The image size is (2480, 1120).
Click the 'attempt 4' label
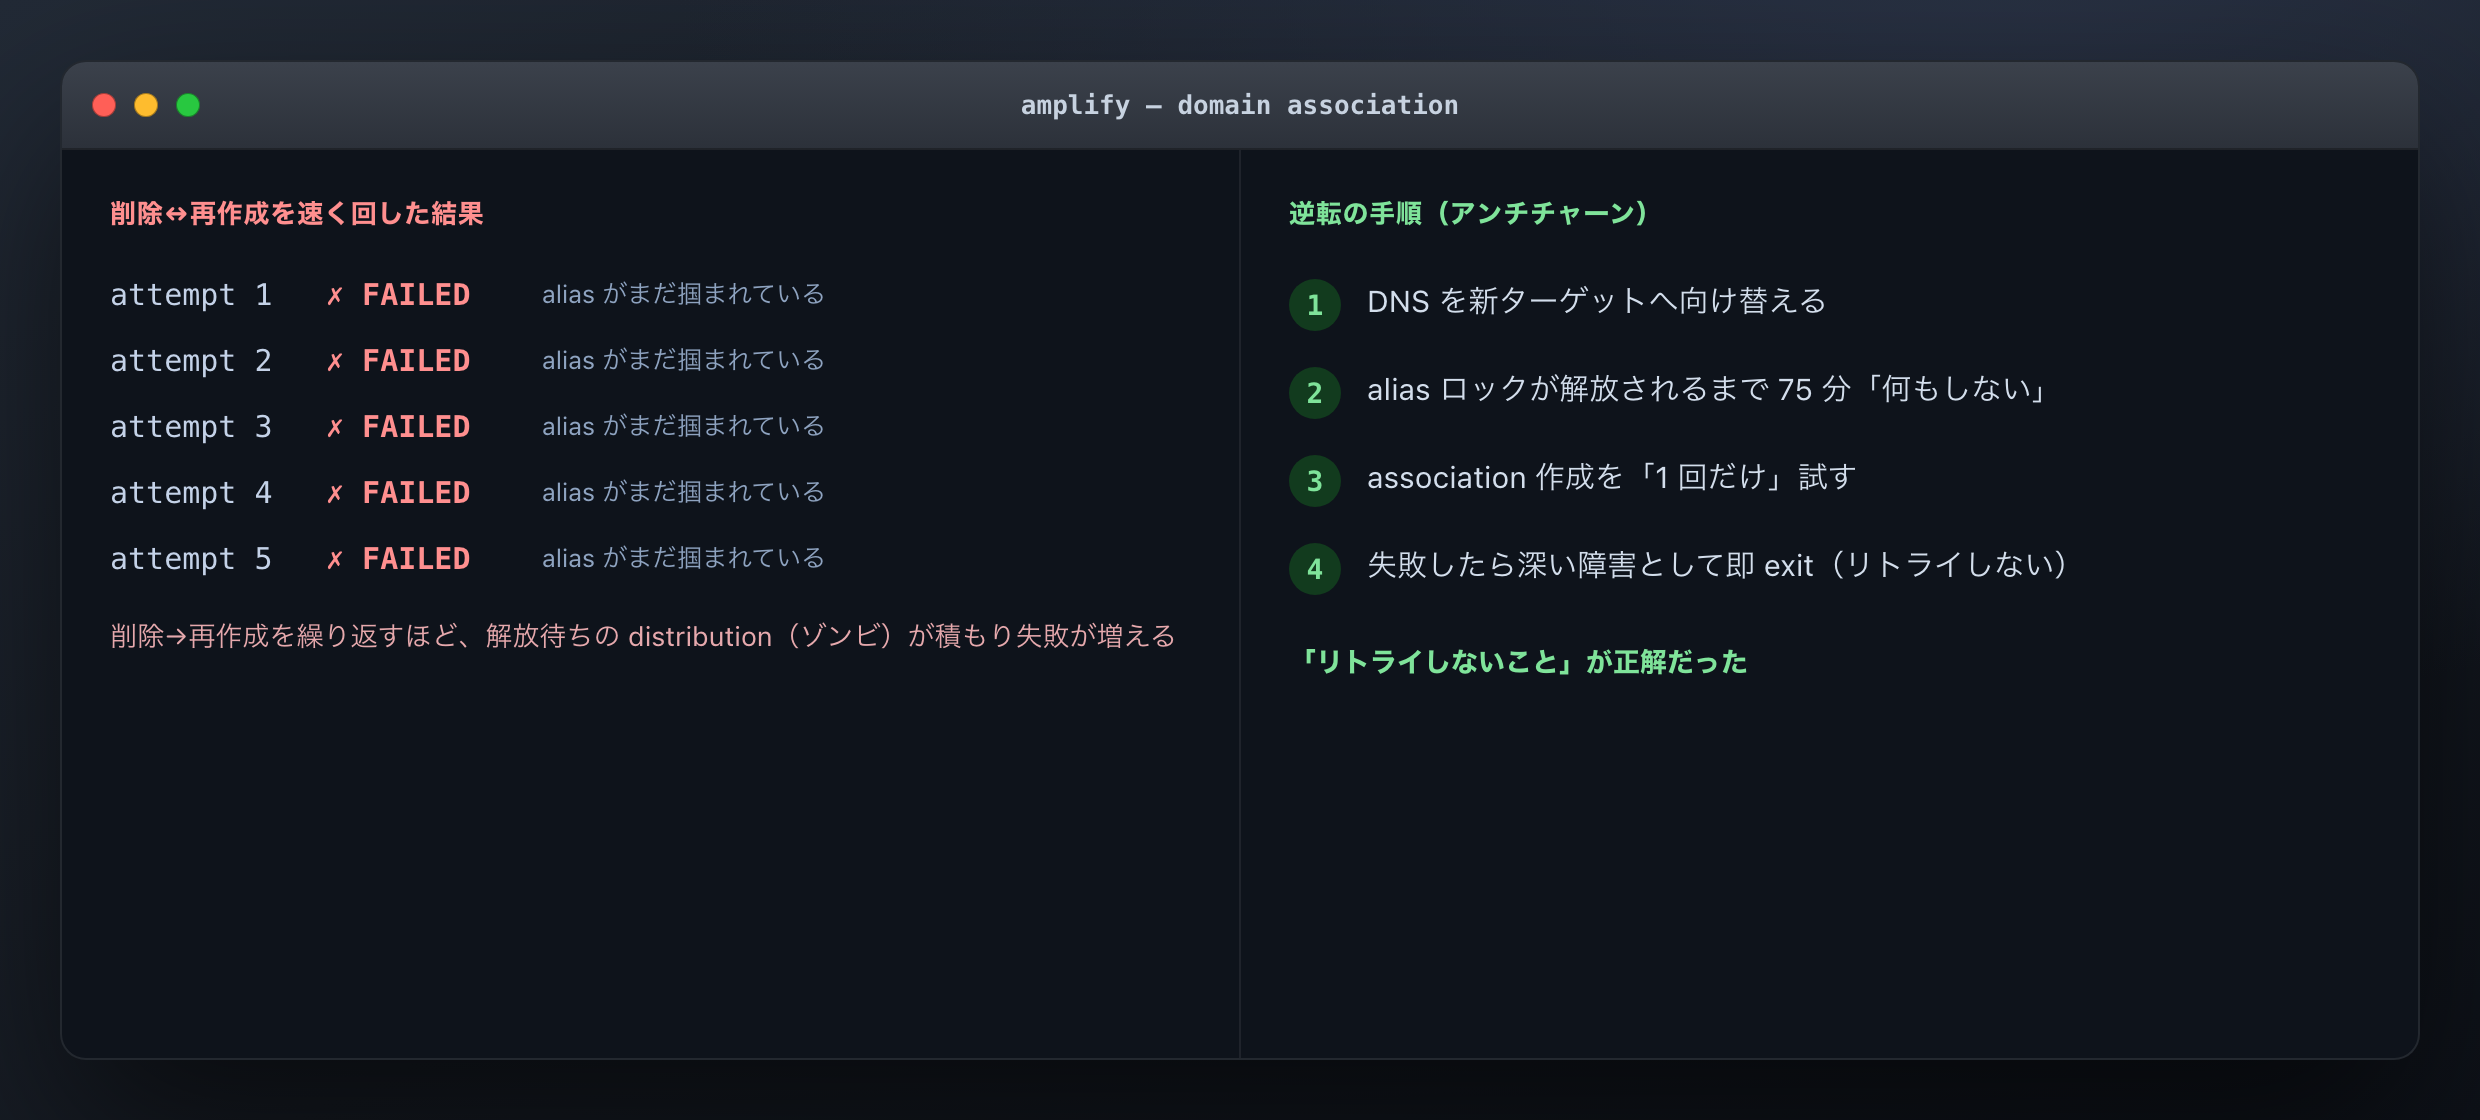pyautogui.click(x=191, y=493)
